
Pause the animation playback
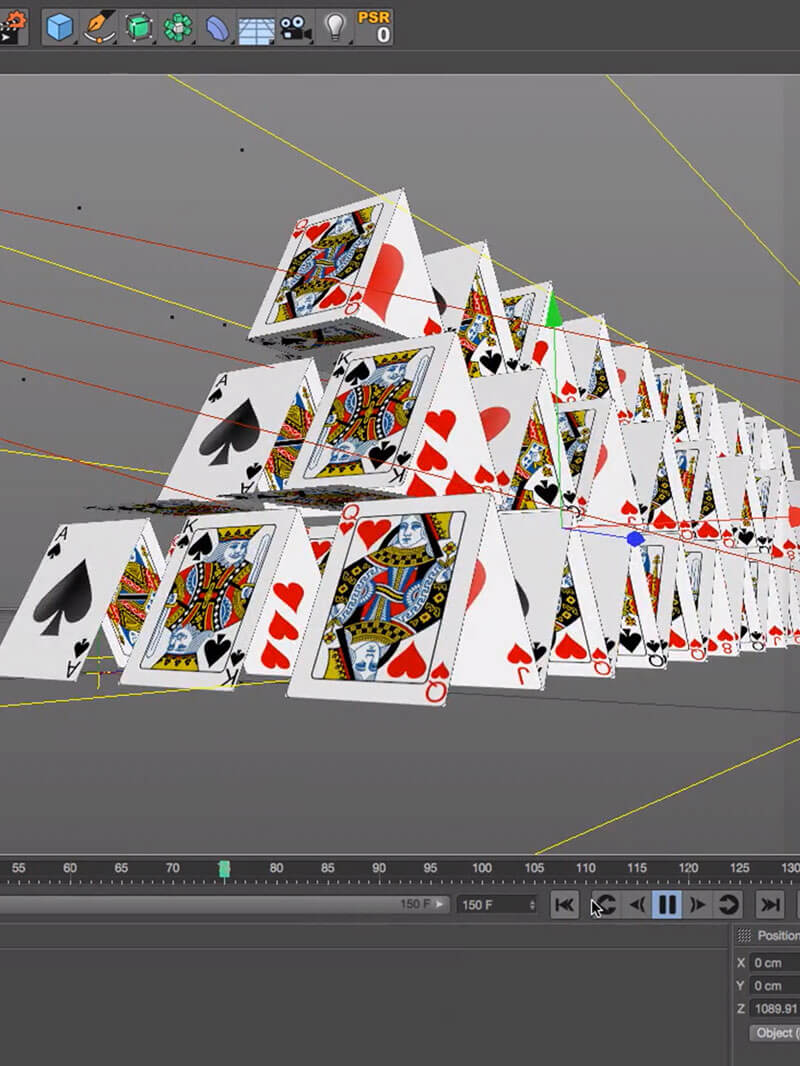coord(667,905)
